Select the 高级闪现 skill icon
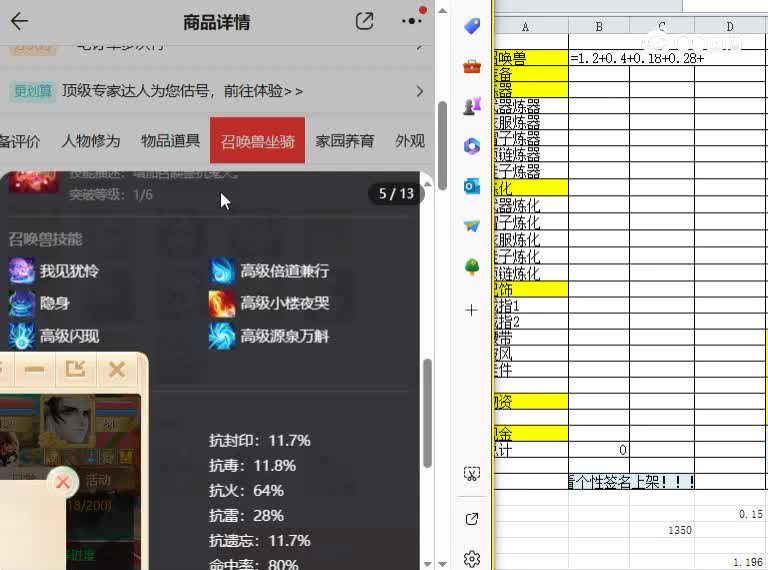The image size is (768, 570). point(22,335)
